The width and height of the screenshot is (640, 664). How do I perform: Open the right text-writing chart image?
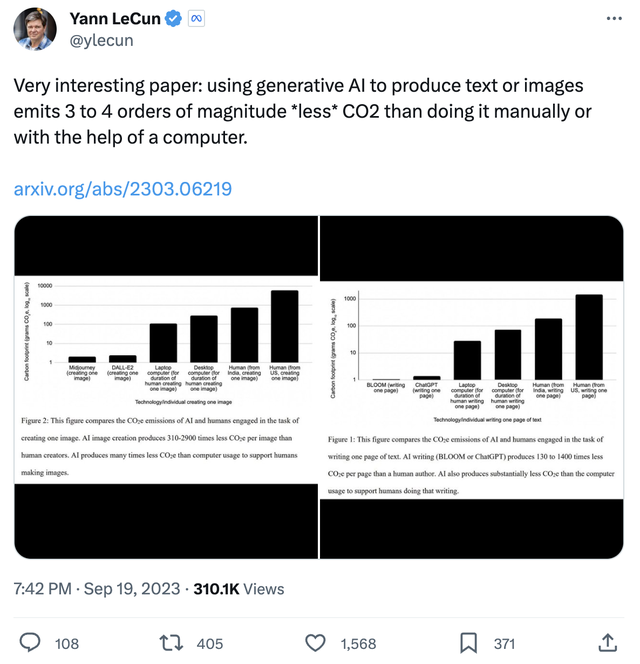[x=472, y=388]
